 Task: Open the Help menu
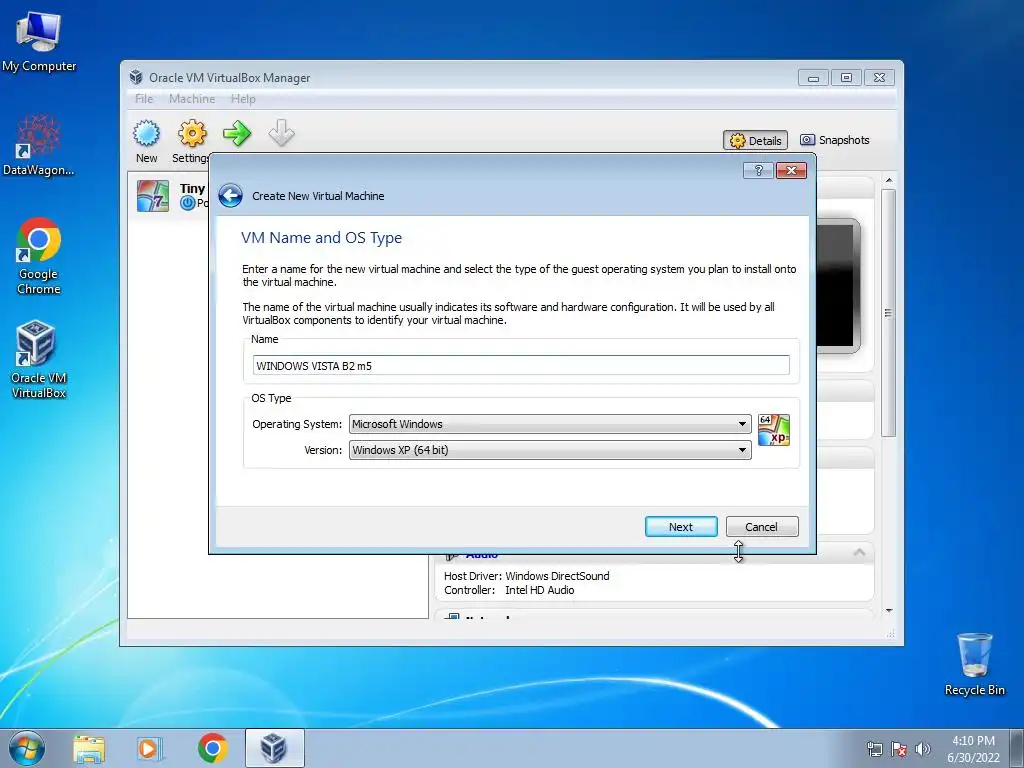click(243, 99)
